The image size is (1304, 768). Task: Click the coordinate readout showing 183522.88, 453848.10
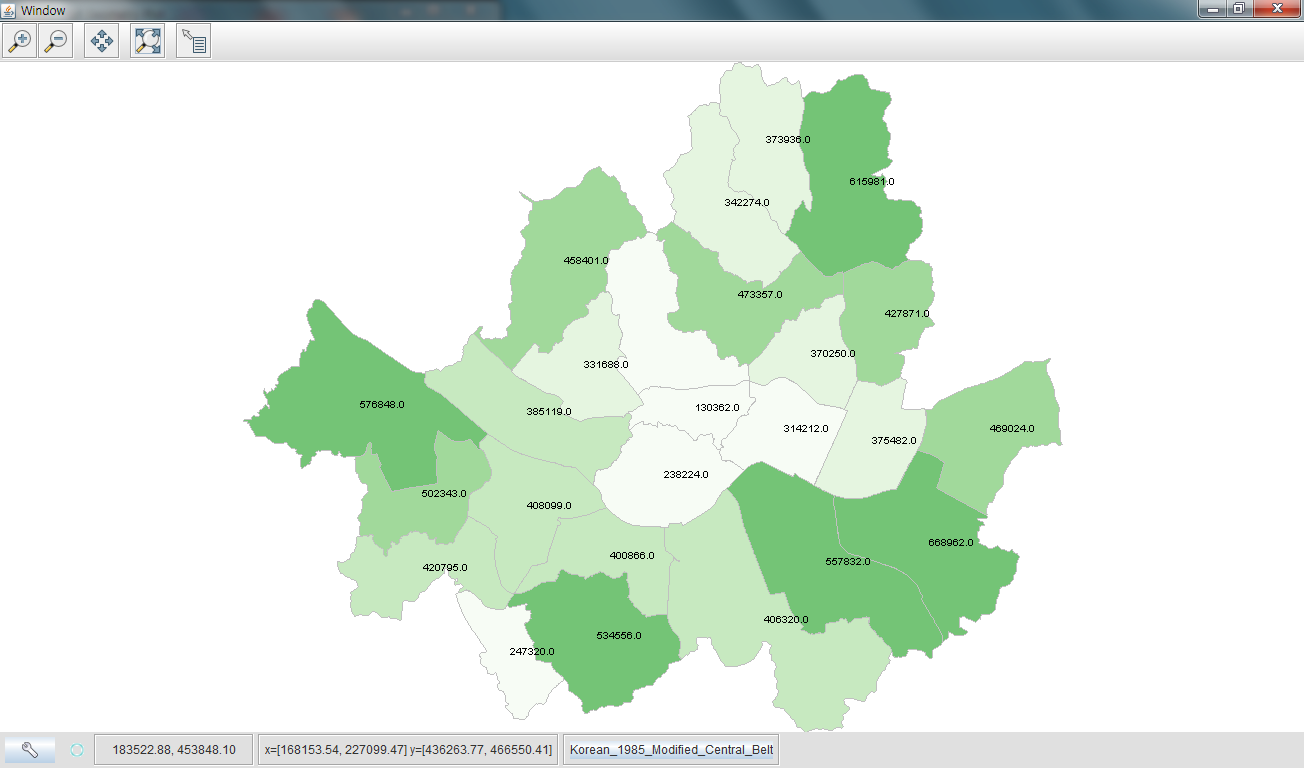click(x=172, y=748)
